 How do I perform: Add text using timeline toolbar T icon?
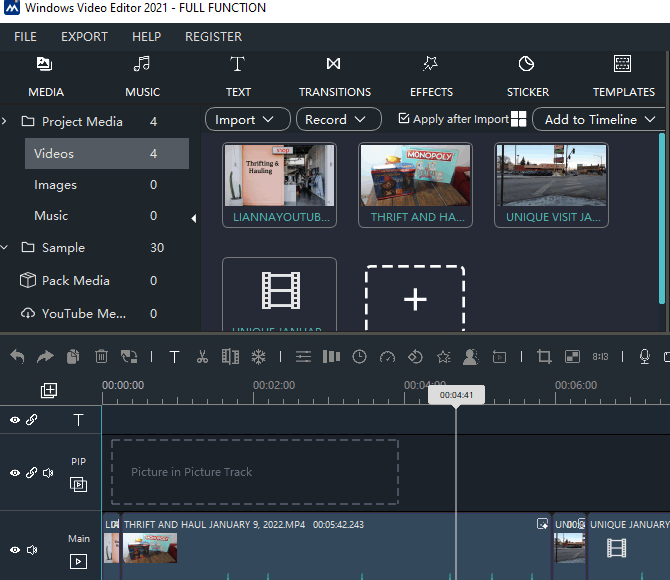click(174, 356)
